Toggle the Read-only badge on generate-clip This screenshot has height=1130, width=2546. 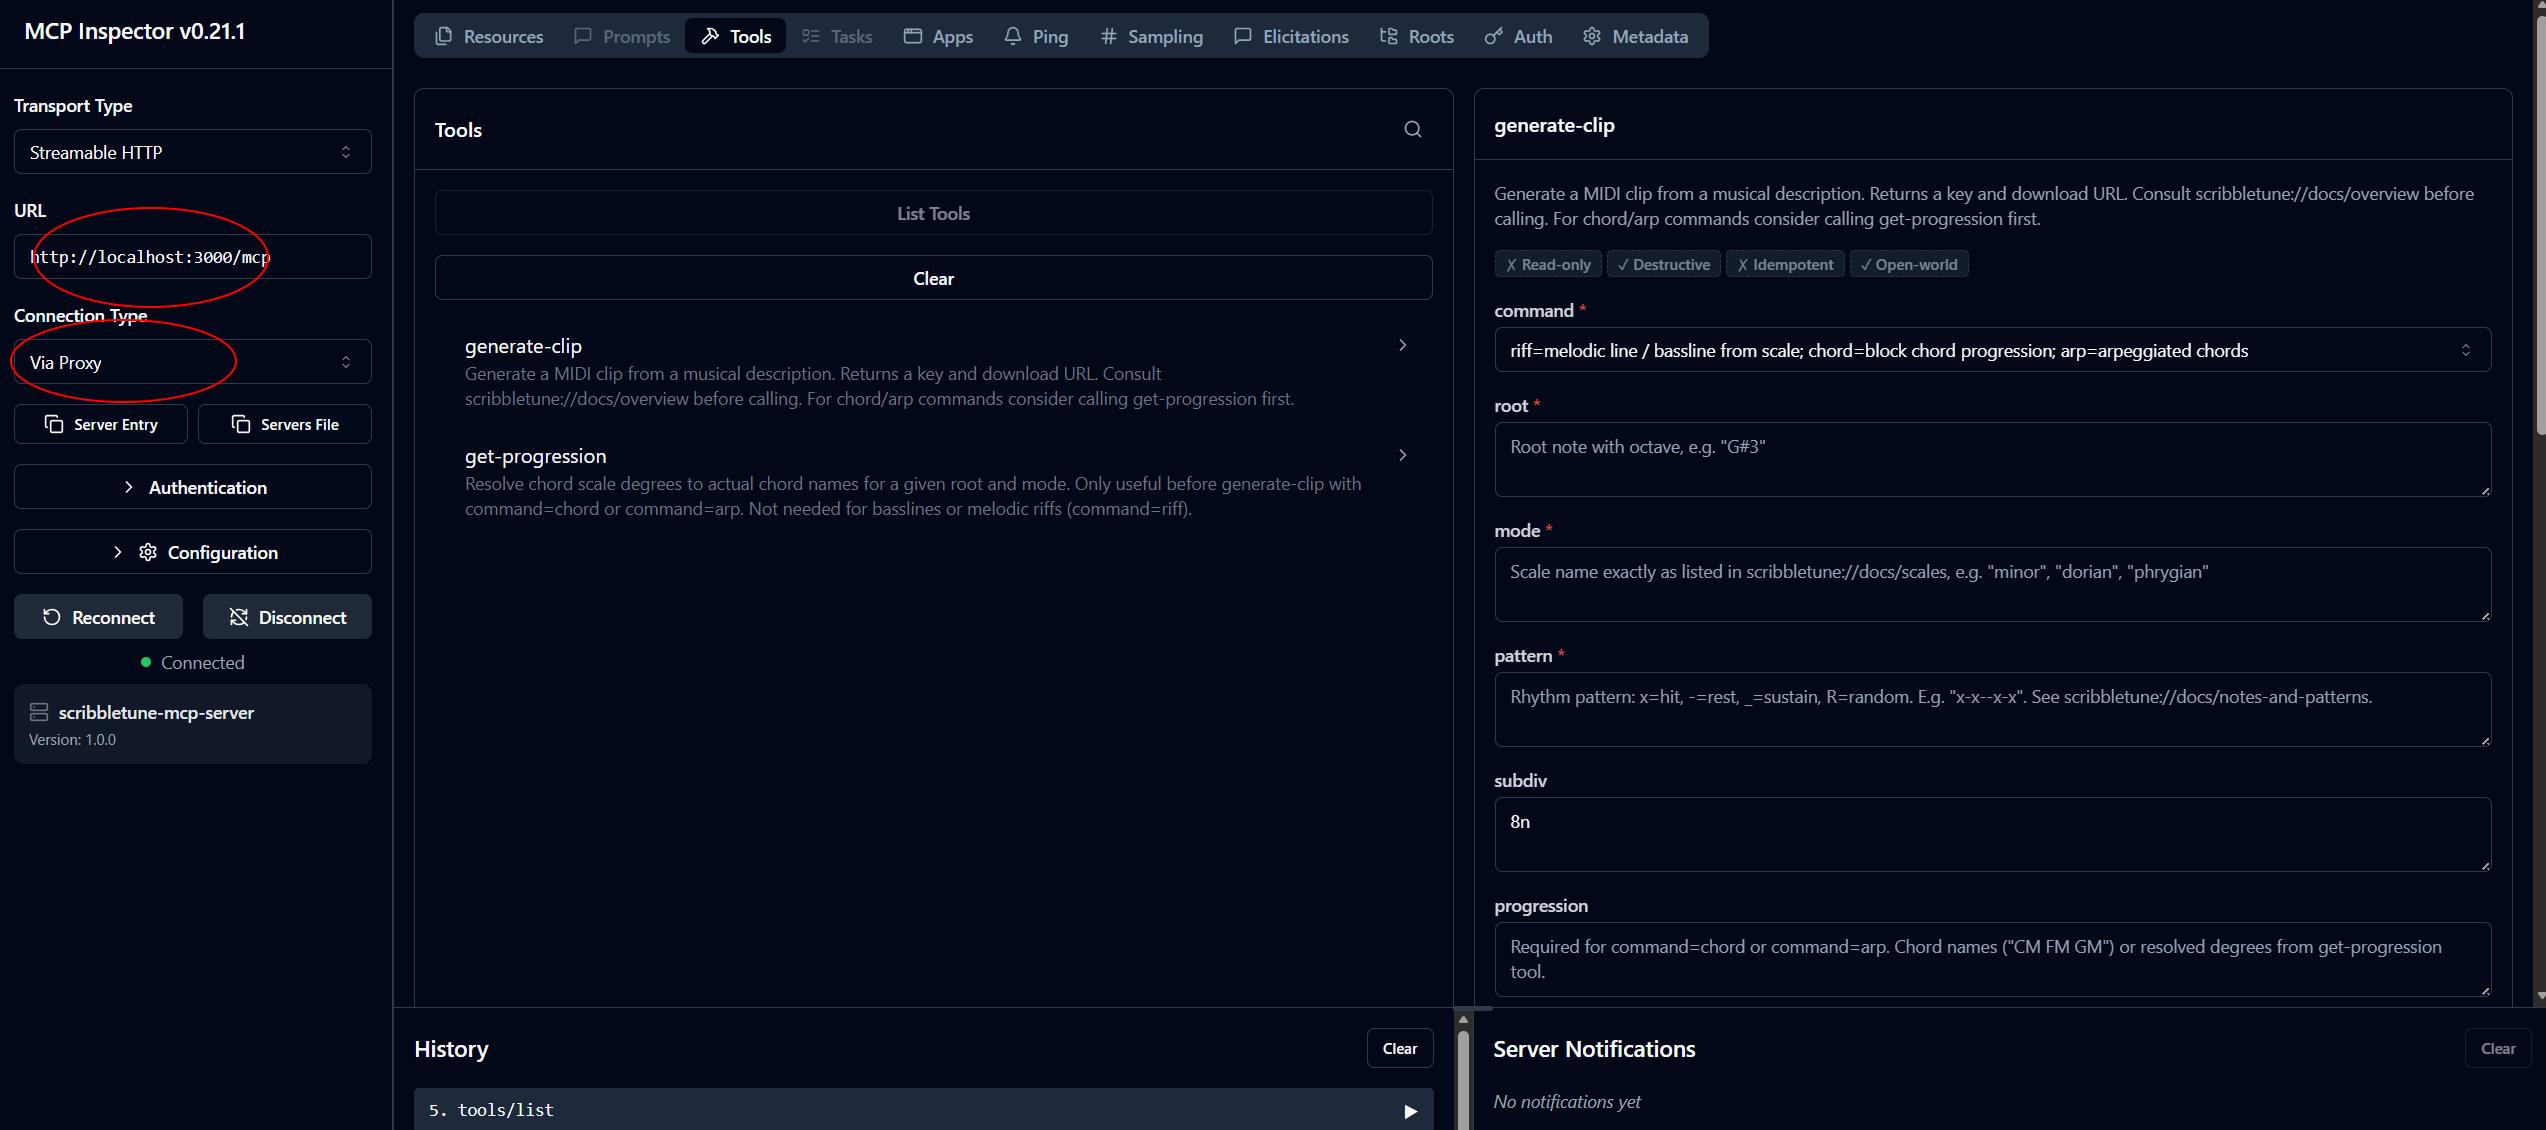(x=1547, y=264)
